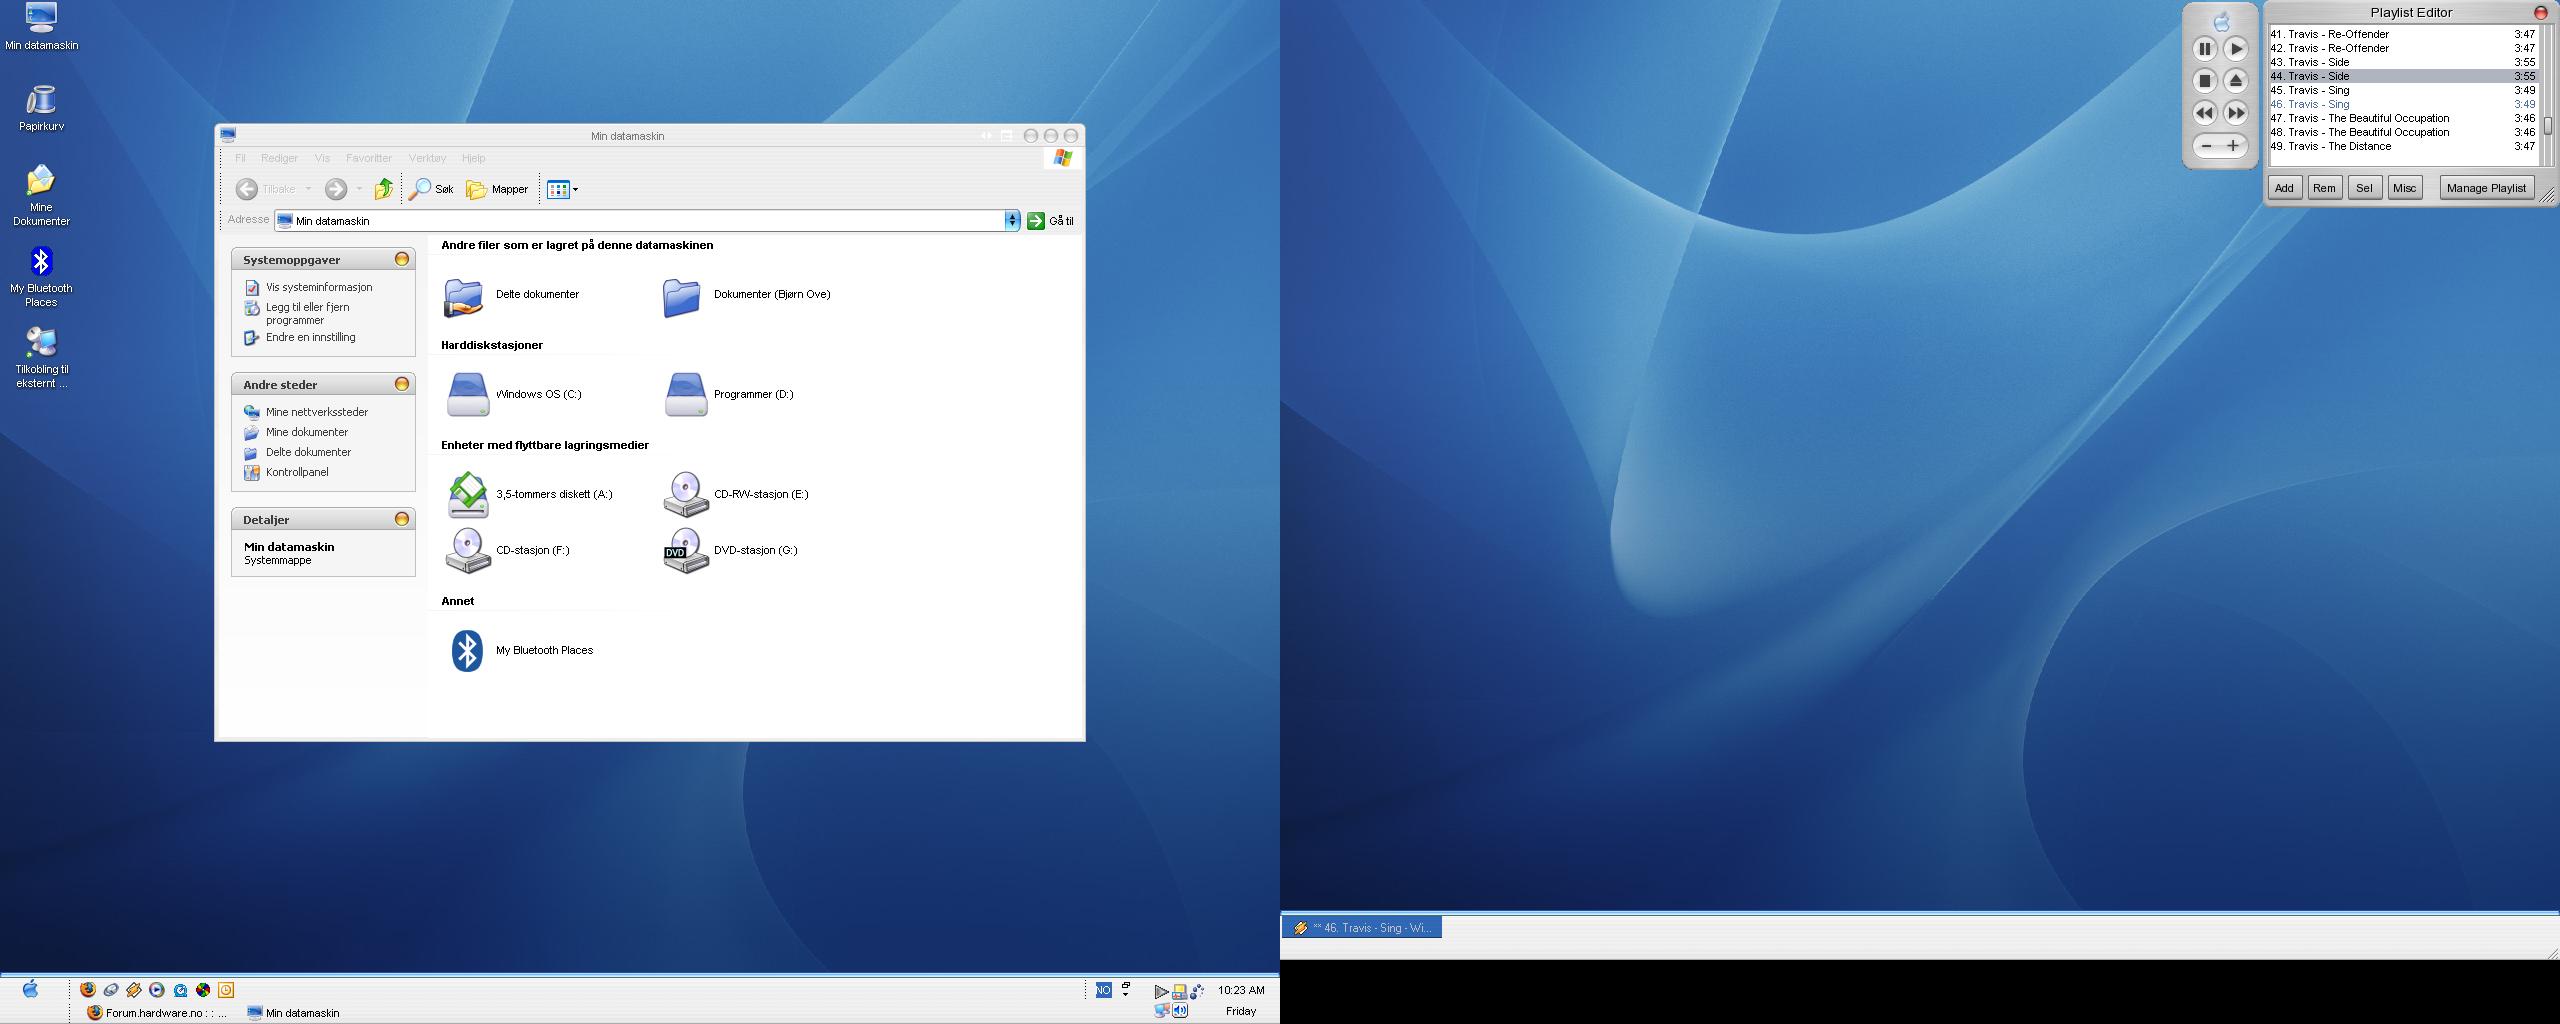Select track 47. Travis - The Beautiful Occupation
Image resolution: width=2560 pixels, height=1024 pixels.
click(x=2402, y=118)
